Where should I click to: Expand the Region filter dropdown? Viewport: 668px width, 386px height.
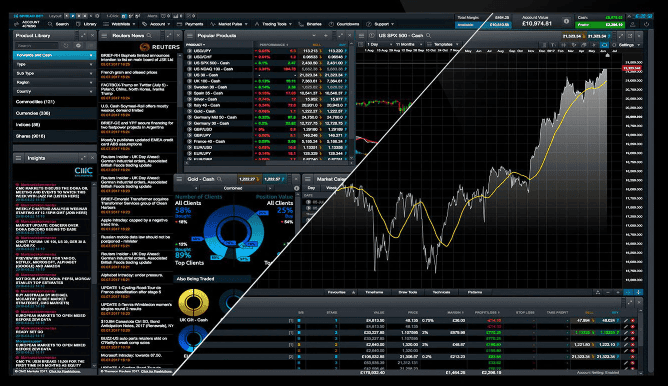(54, 82)
